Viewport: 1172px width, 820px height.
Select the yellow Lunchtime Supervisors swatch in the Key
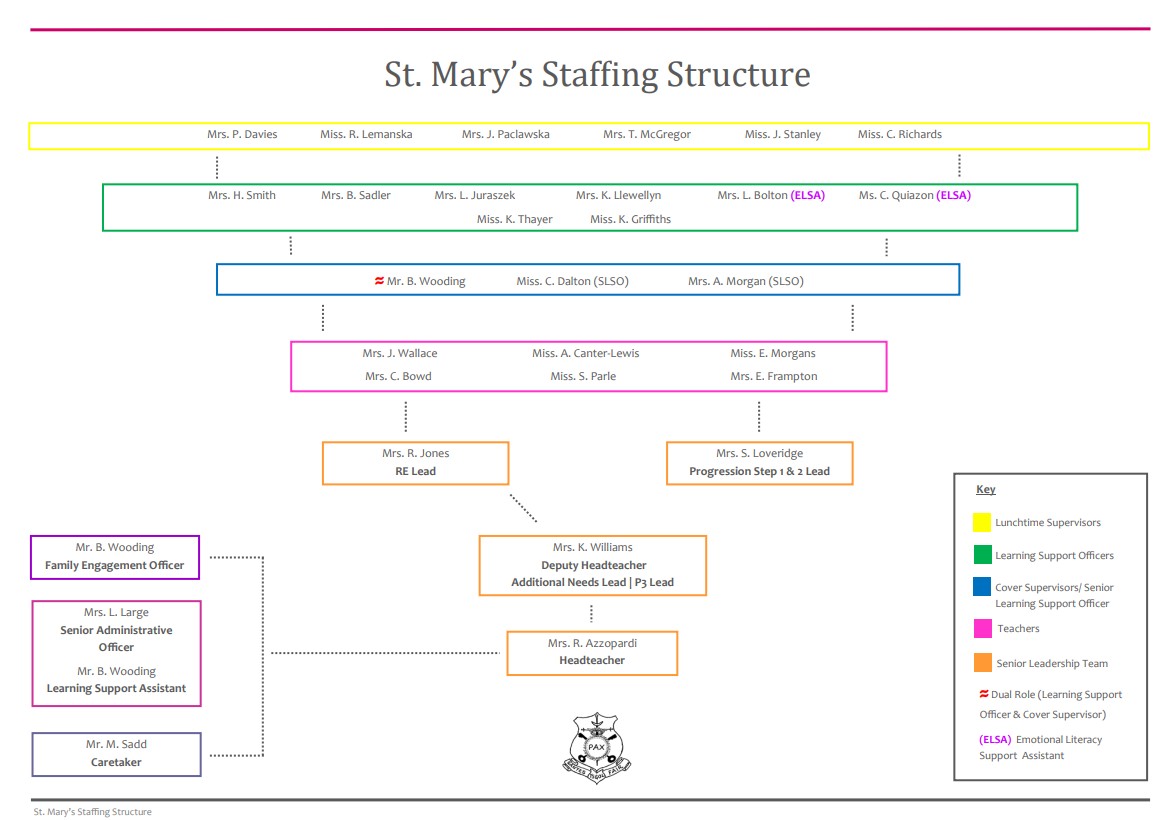(x=982, y=522)
